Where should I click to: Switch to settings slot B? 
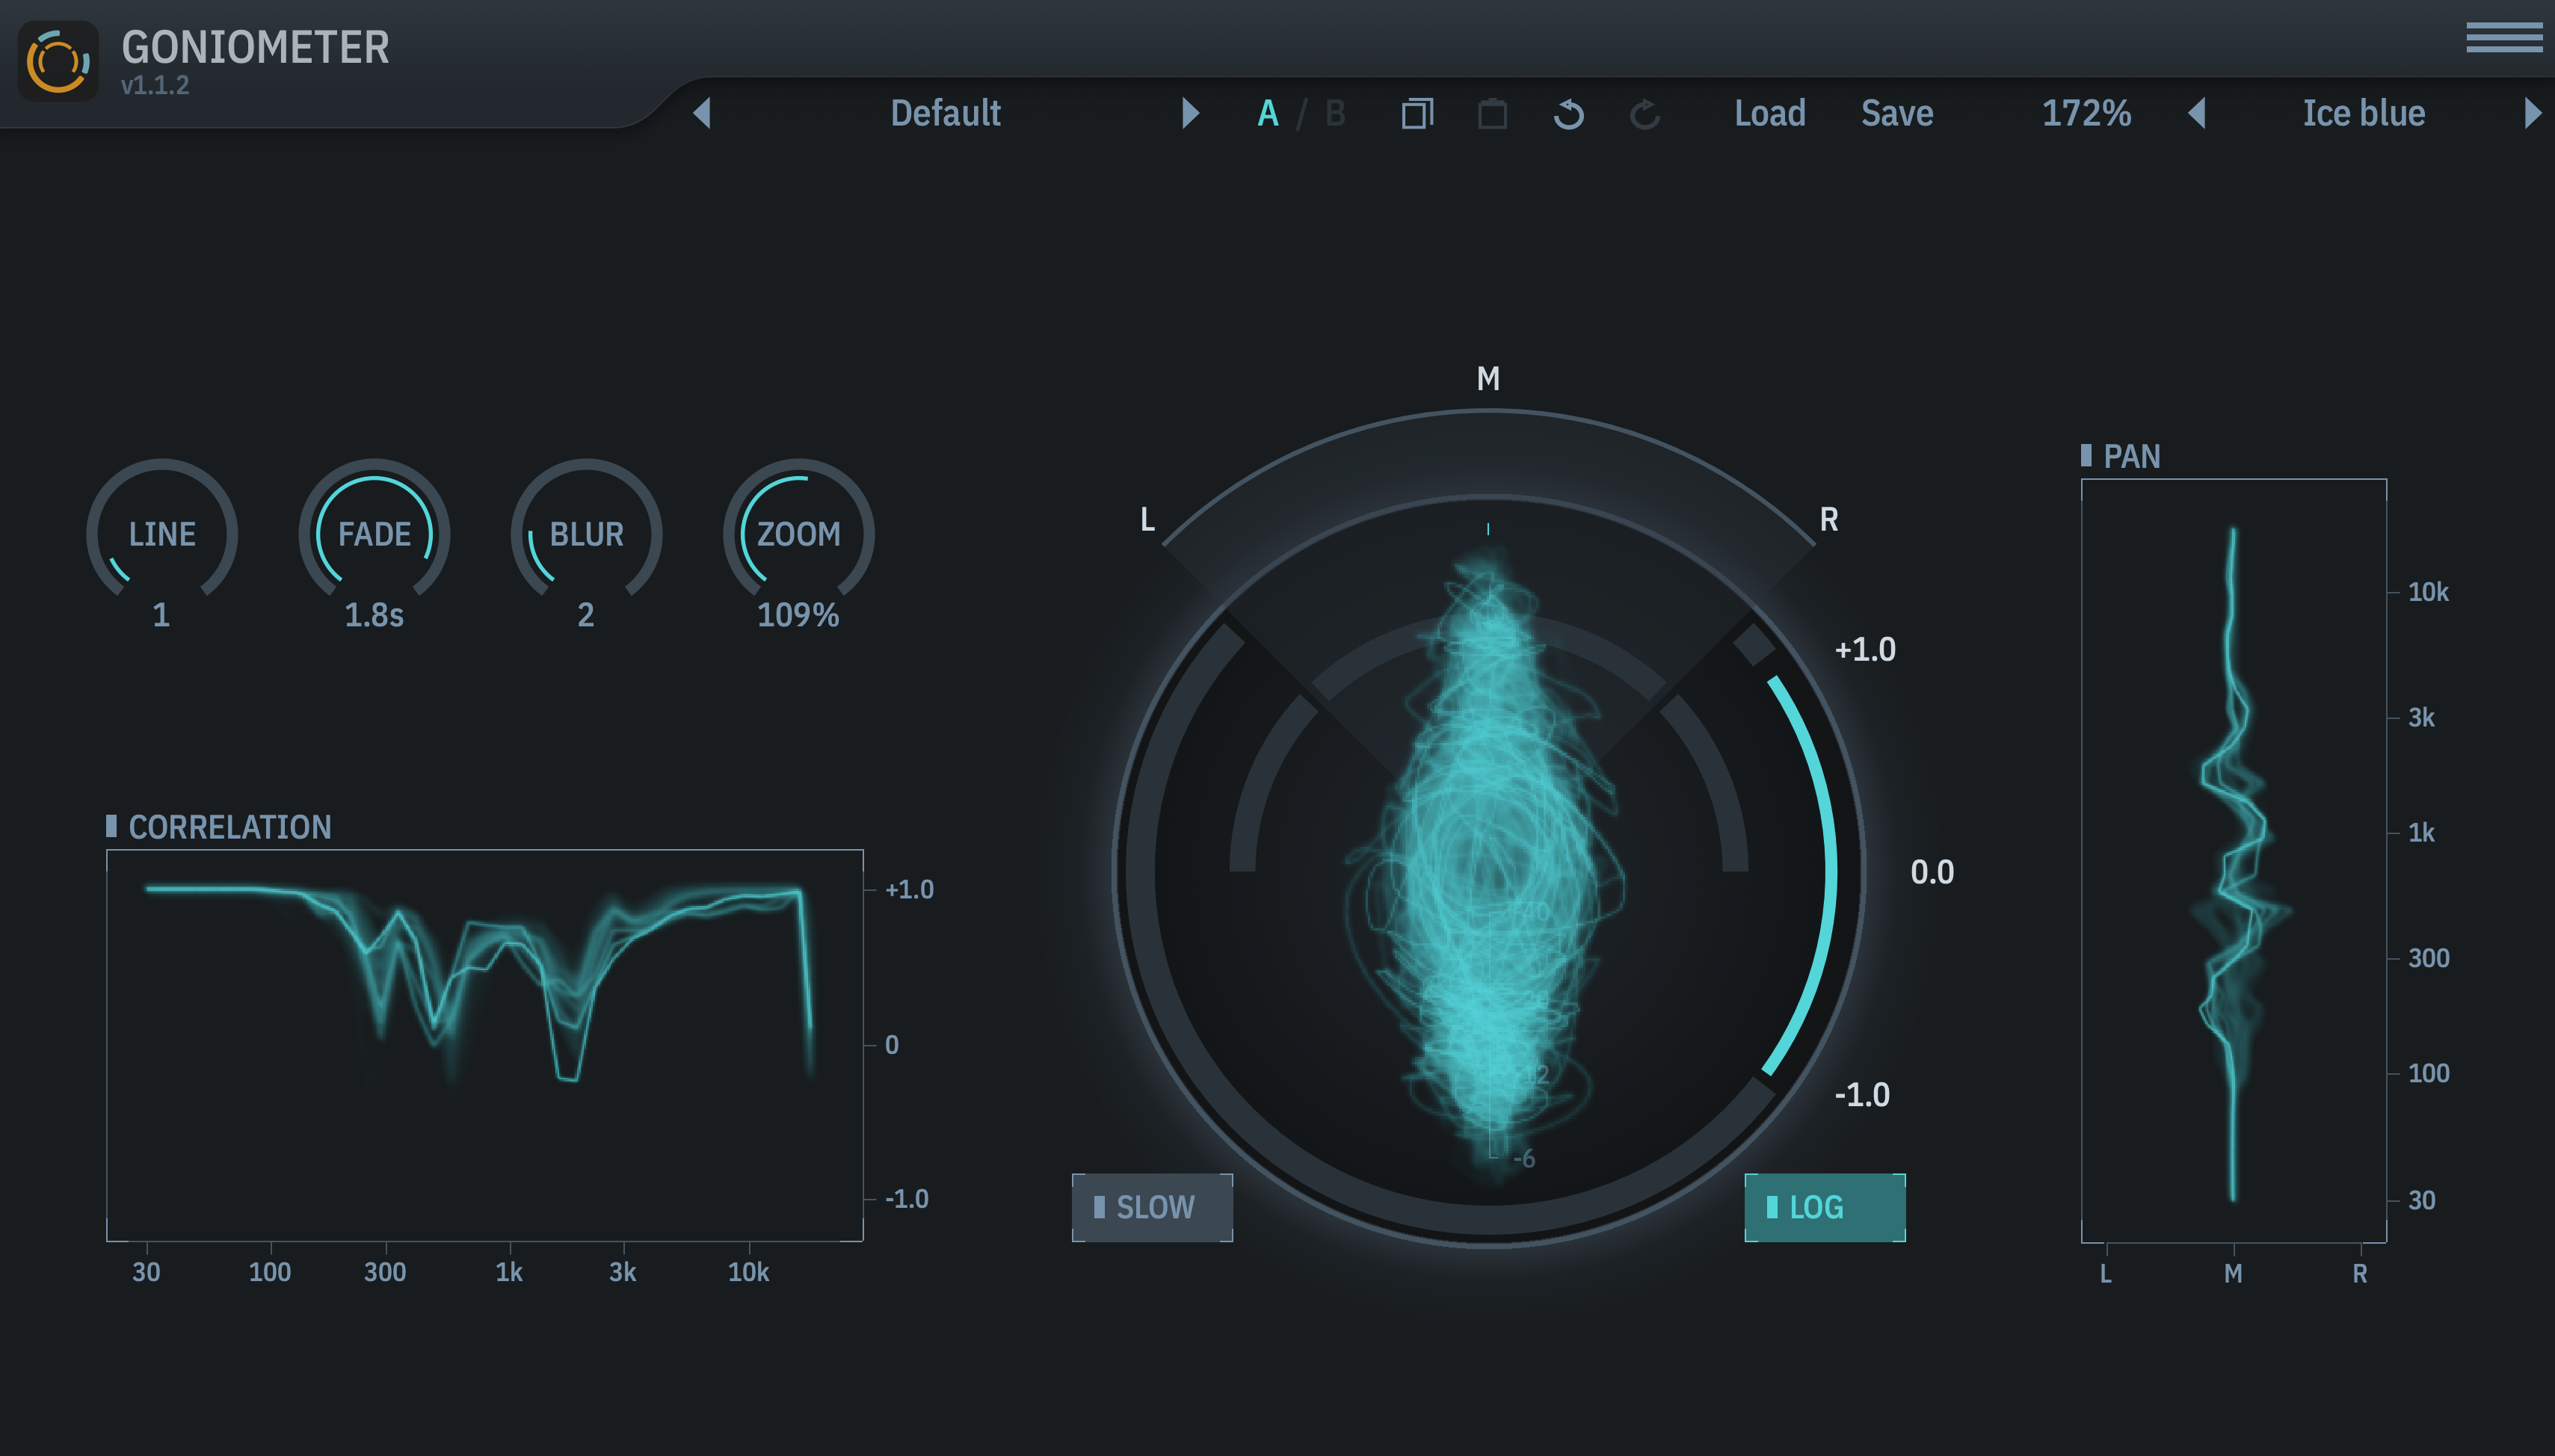[1335, 113]
